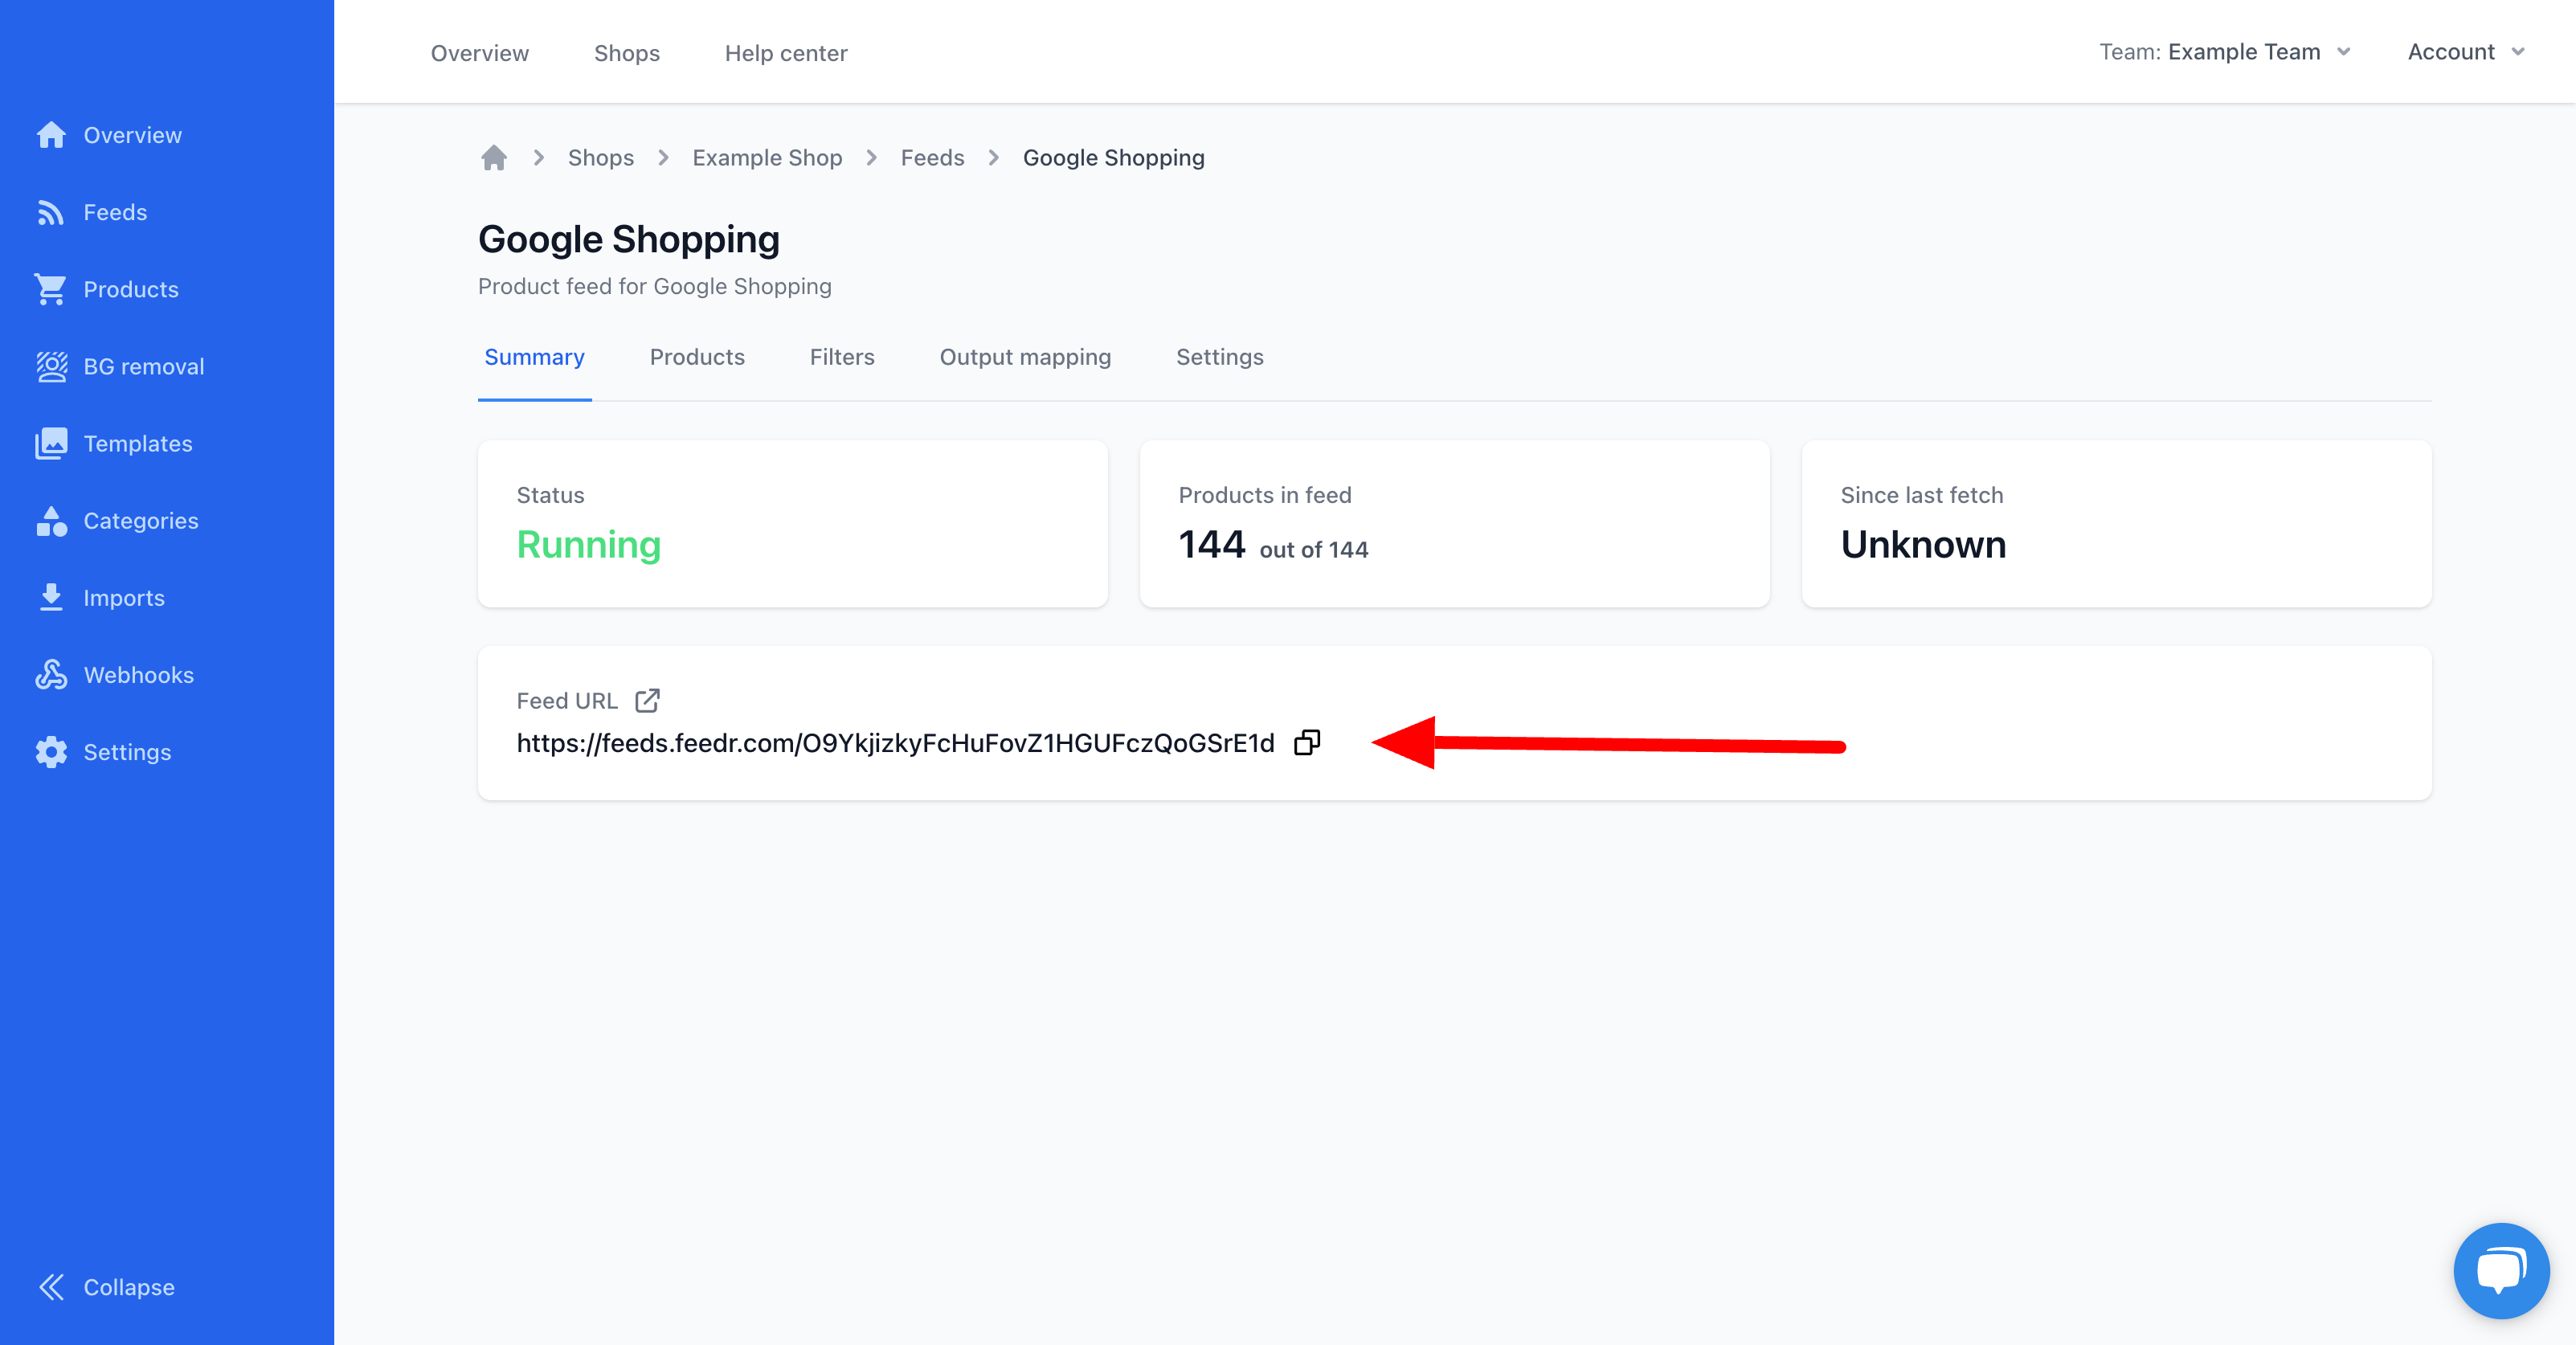Go to Example Shop breadcrumb
This screenshot has height=1345, width=2576.
click(767, 158)
